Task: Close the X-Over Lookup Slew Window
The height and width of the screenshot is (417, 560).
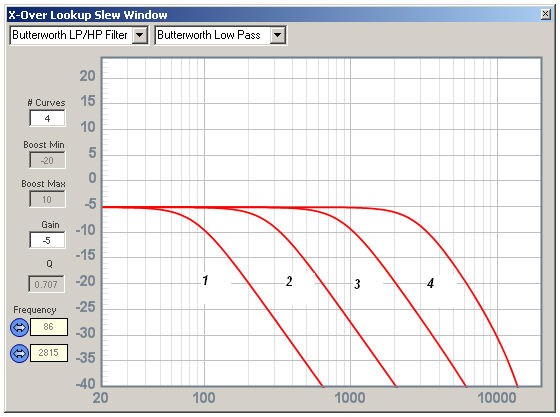Action: click(x=545, y=14)
